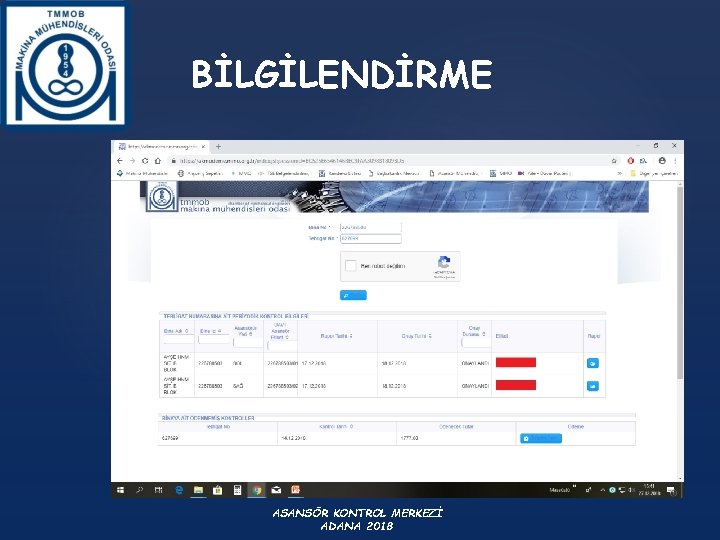This screenshot has height=540, width=720.
Task: Open the bookmark with the video camera icon
Action: coord(544,173)
